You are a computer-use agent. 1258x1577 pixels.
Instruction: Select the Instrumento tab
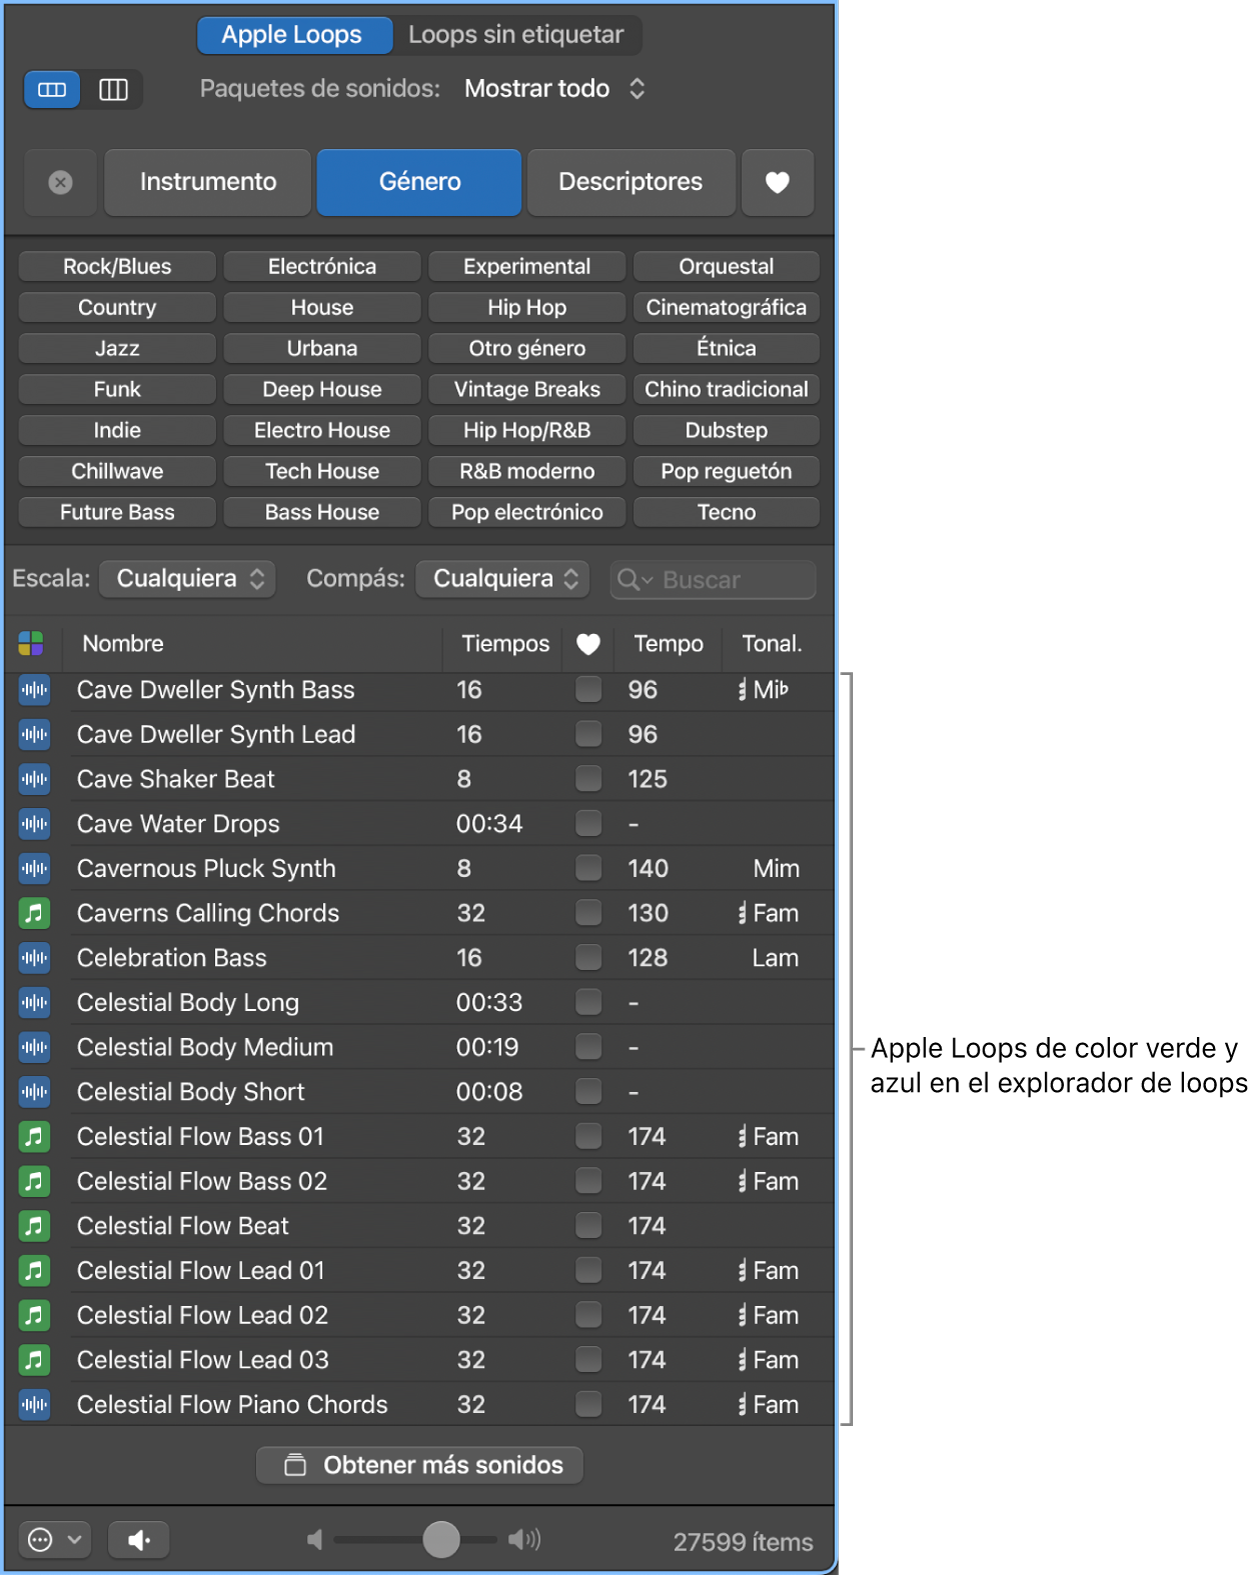208,182
